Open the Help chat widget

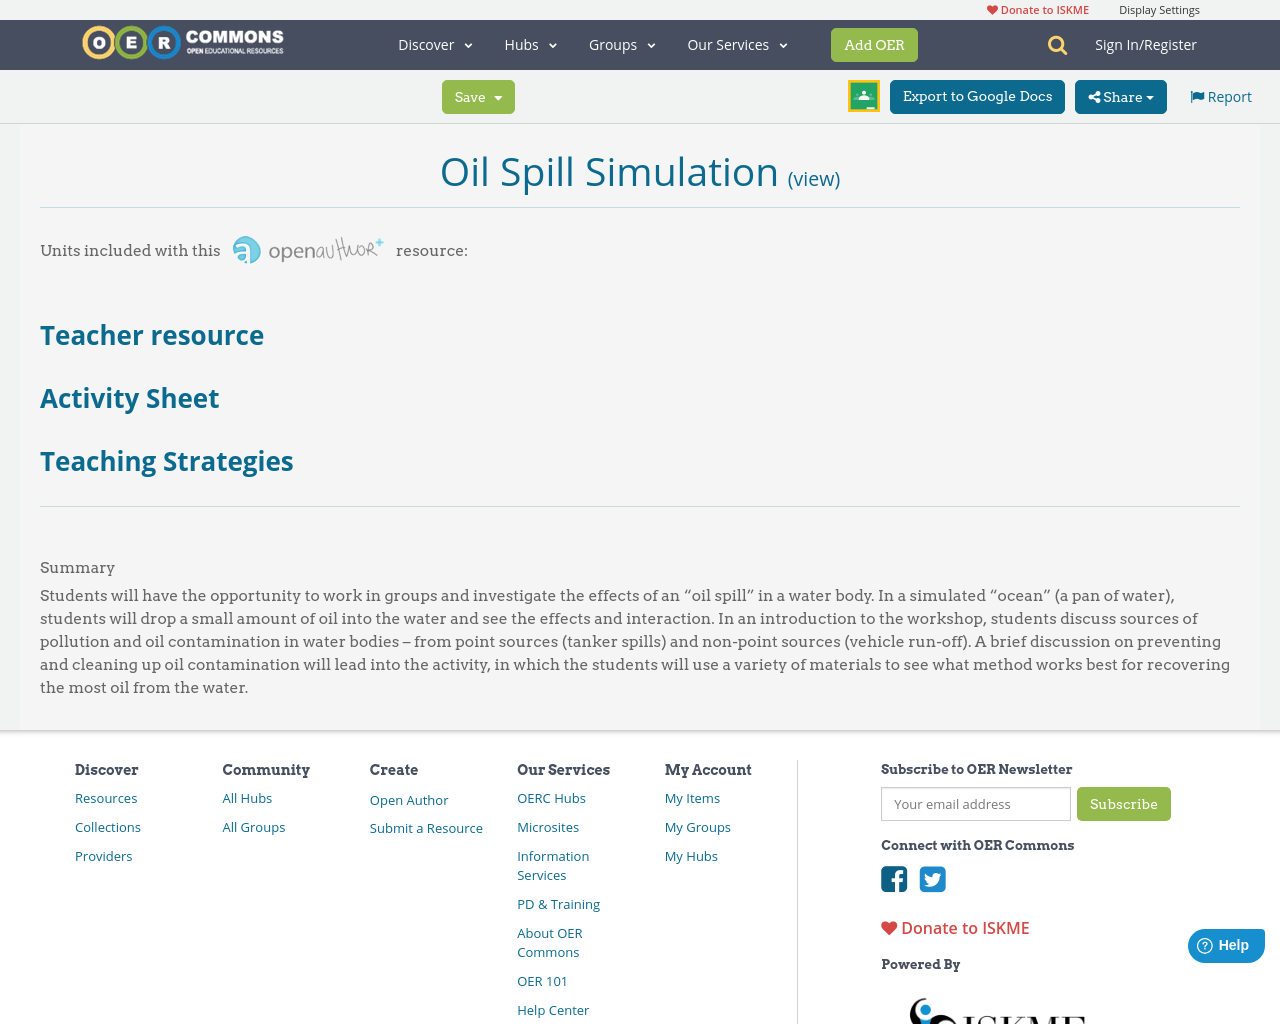(1226, 943)
